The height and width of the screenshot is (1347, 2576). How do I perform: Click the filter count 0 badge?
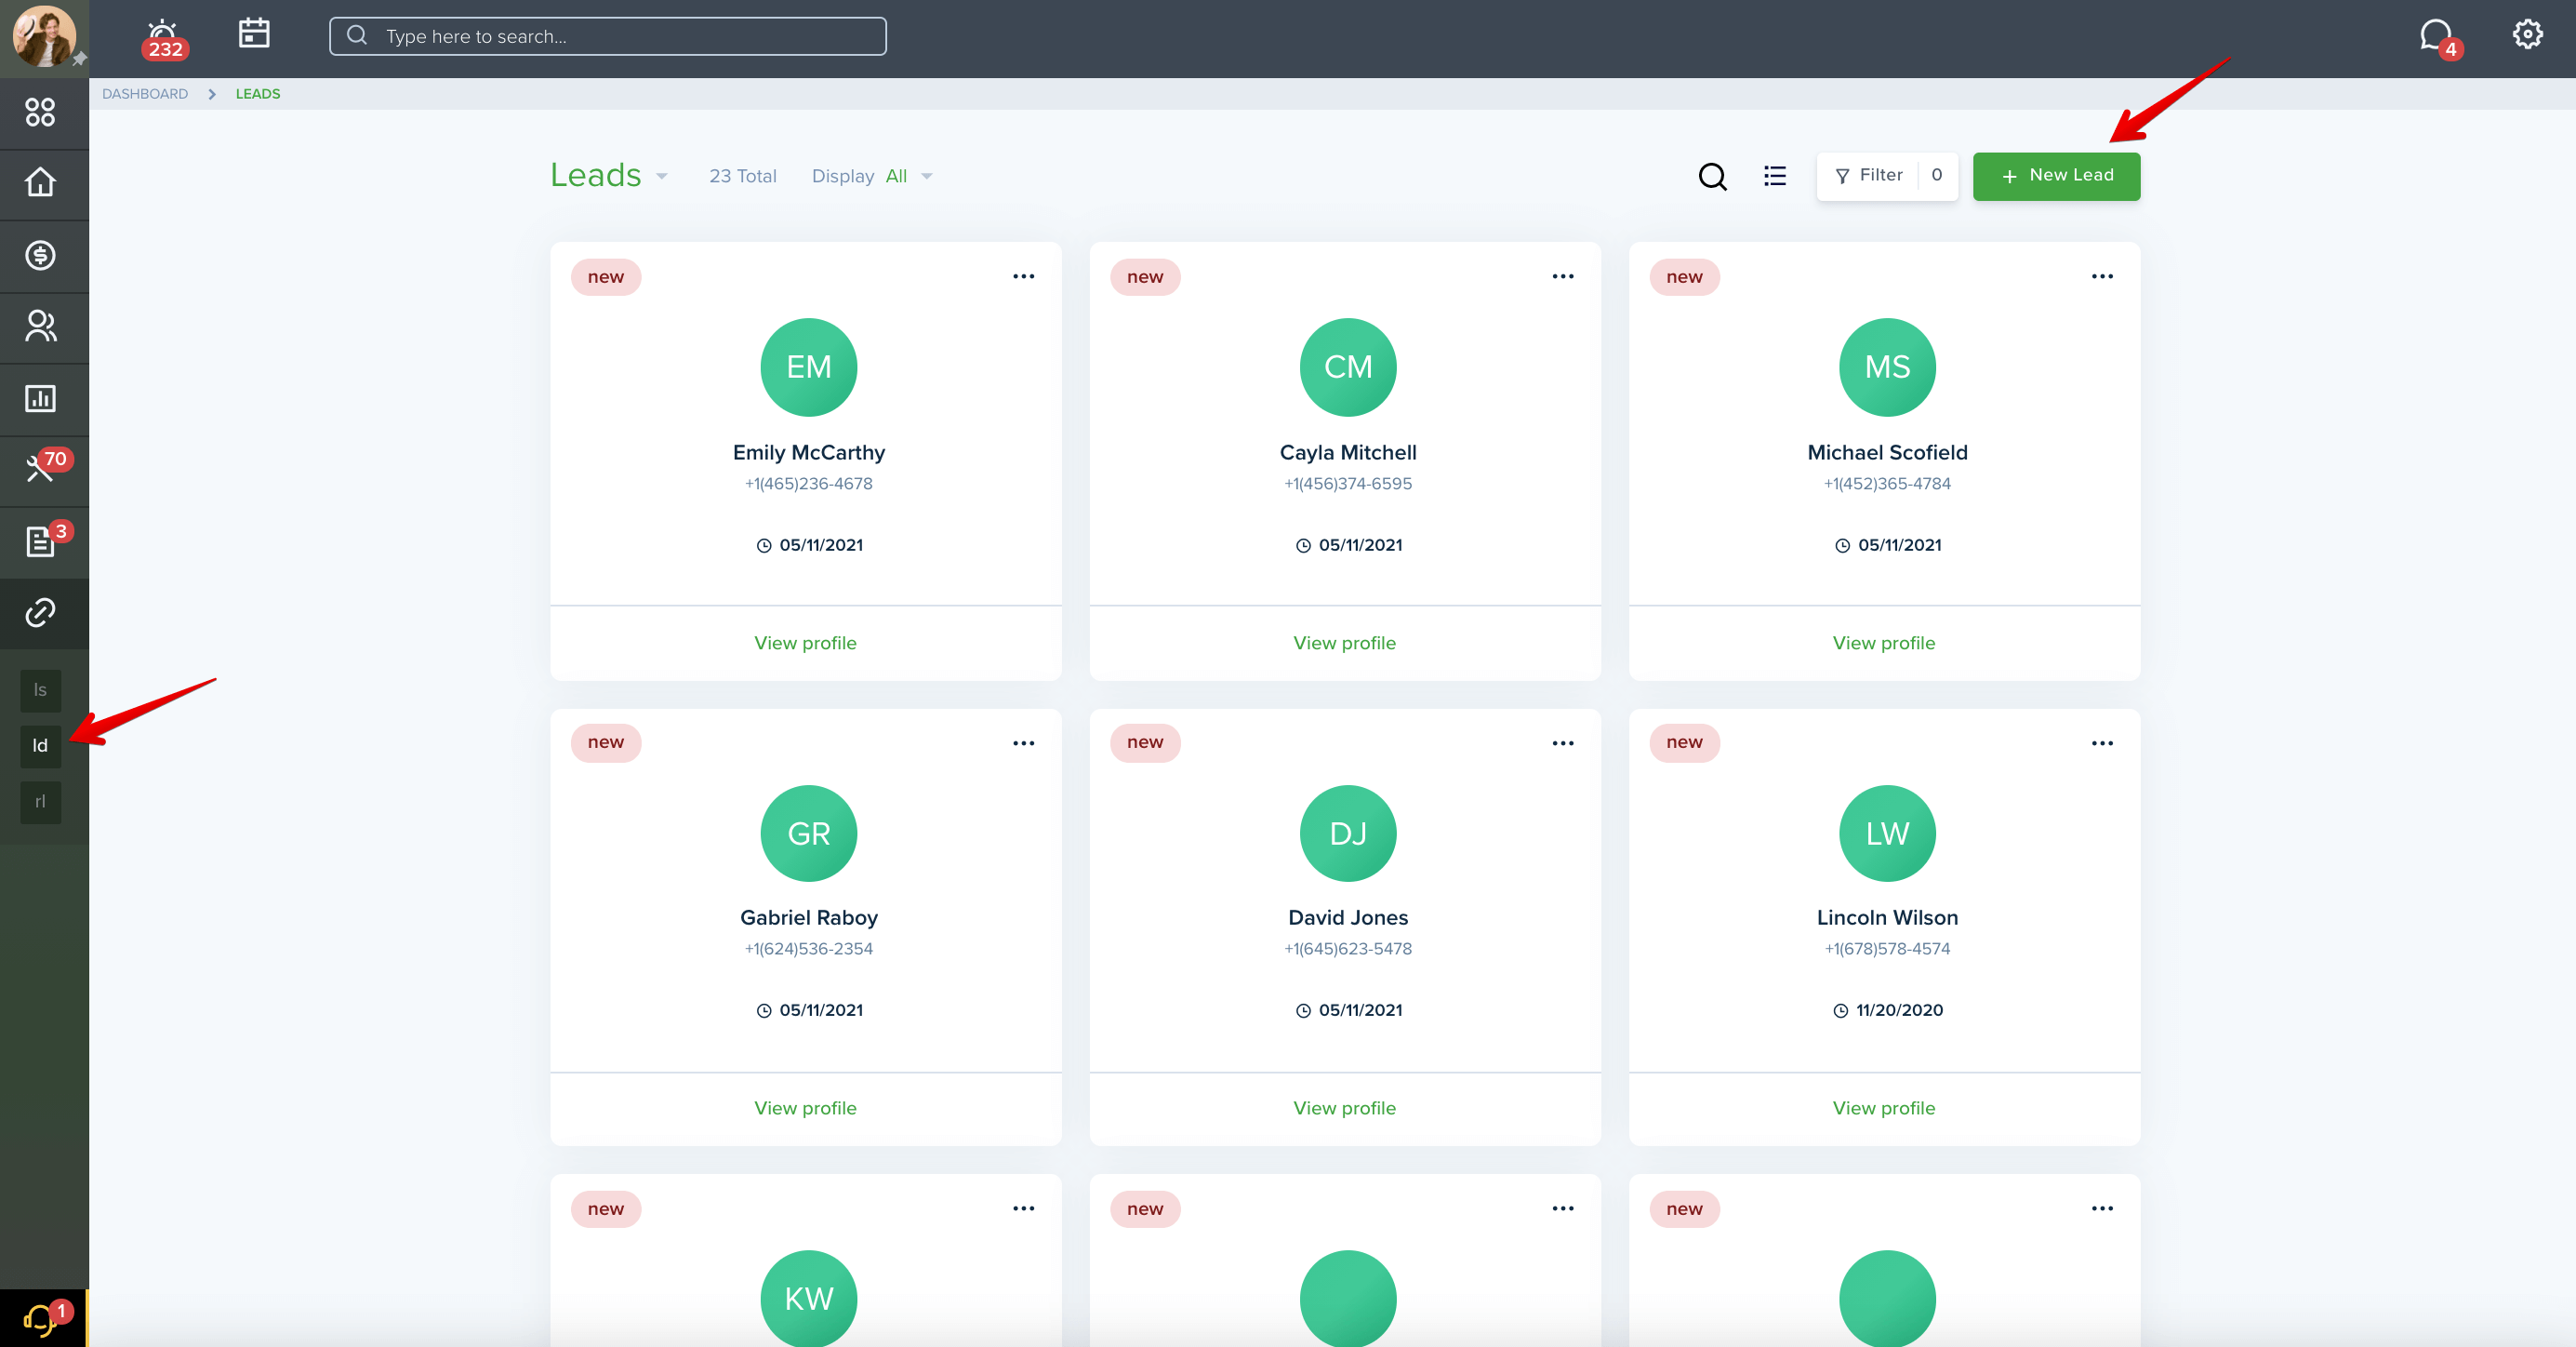click(x=1937, y=175)
